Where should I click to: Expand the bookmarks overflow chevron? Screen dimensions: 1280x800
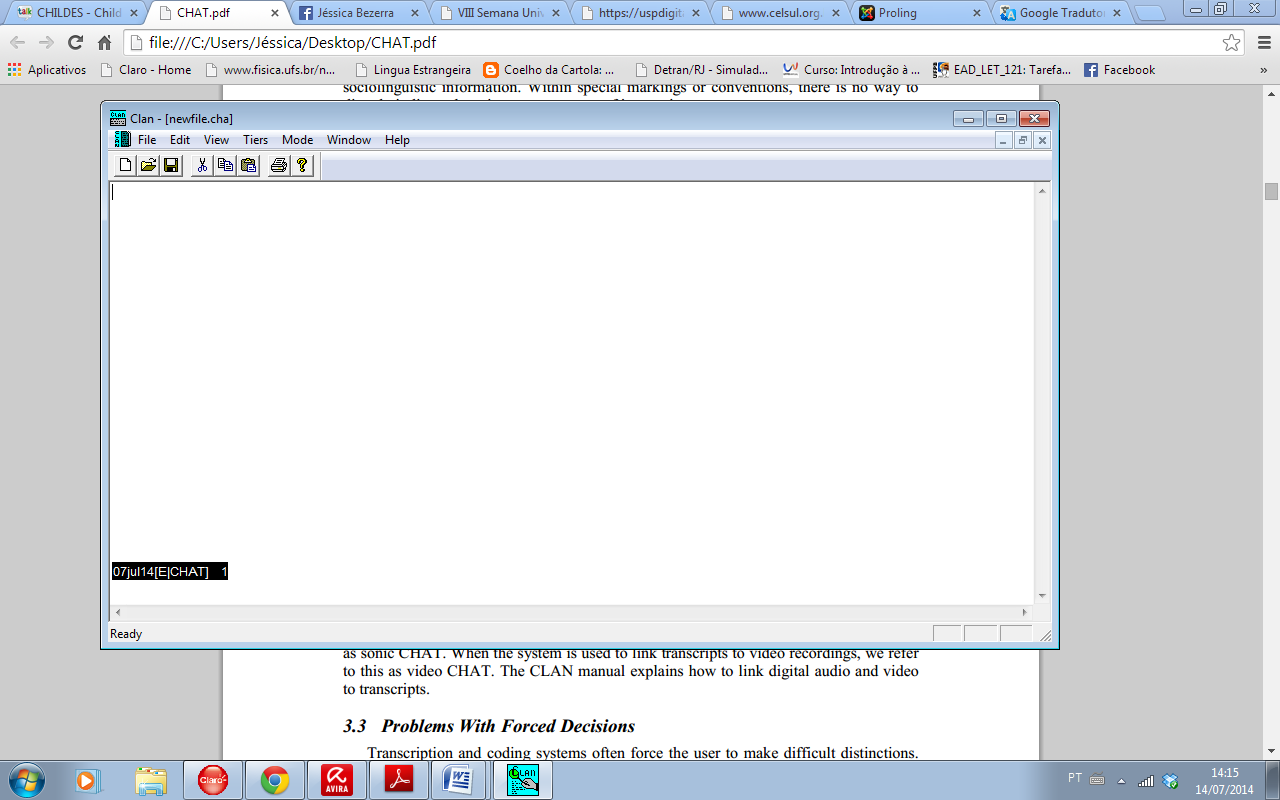[x=1263, y=70]
